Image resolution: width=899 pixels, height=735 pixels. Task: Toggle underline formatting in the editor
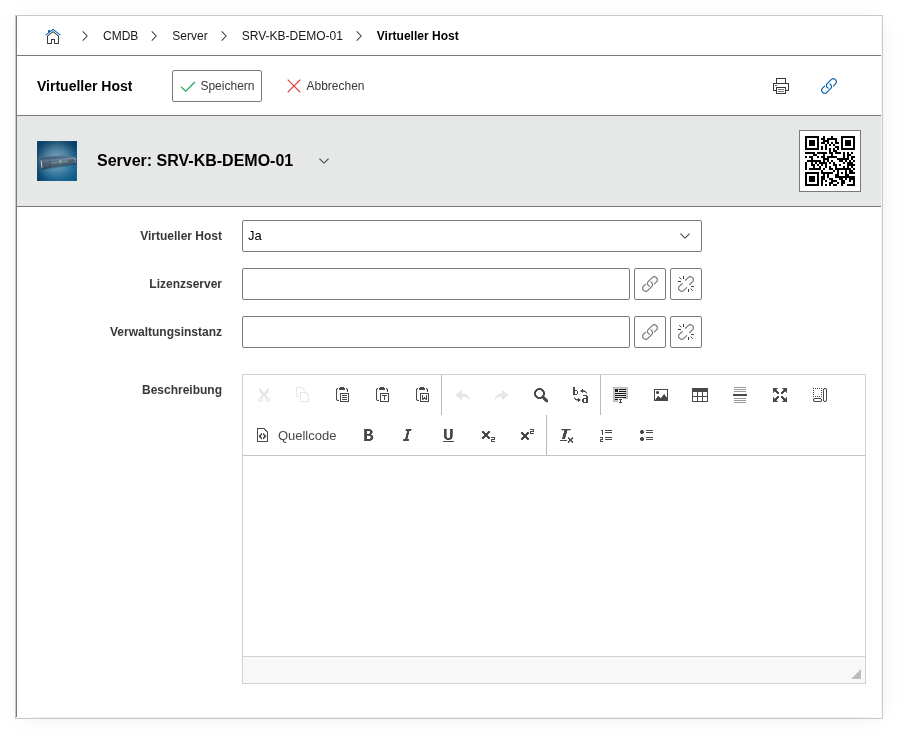(448, 435)
